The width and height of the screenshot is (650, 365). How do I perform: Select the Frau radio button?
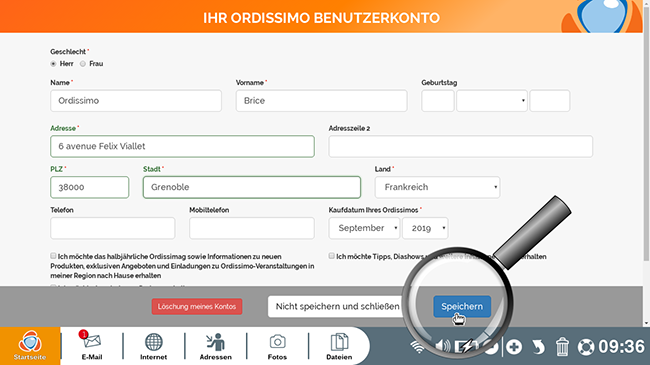[x=83, y=64]
